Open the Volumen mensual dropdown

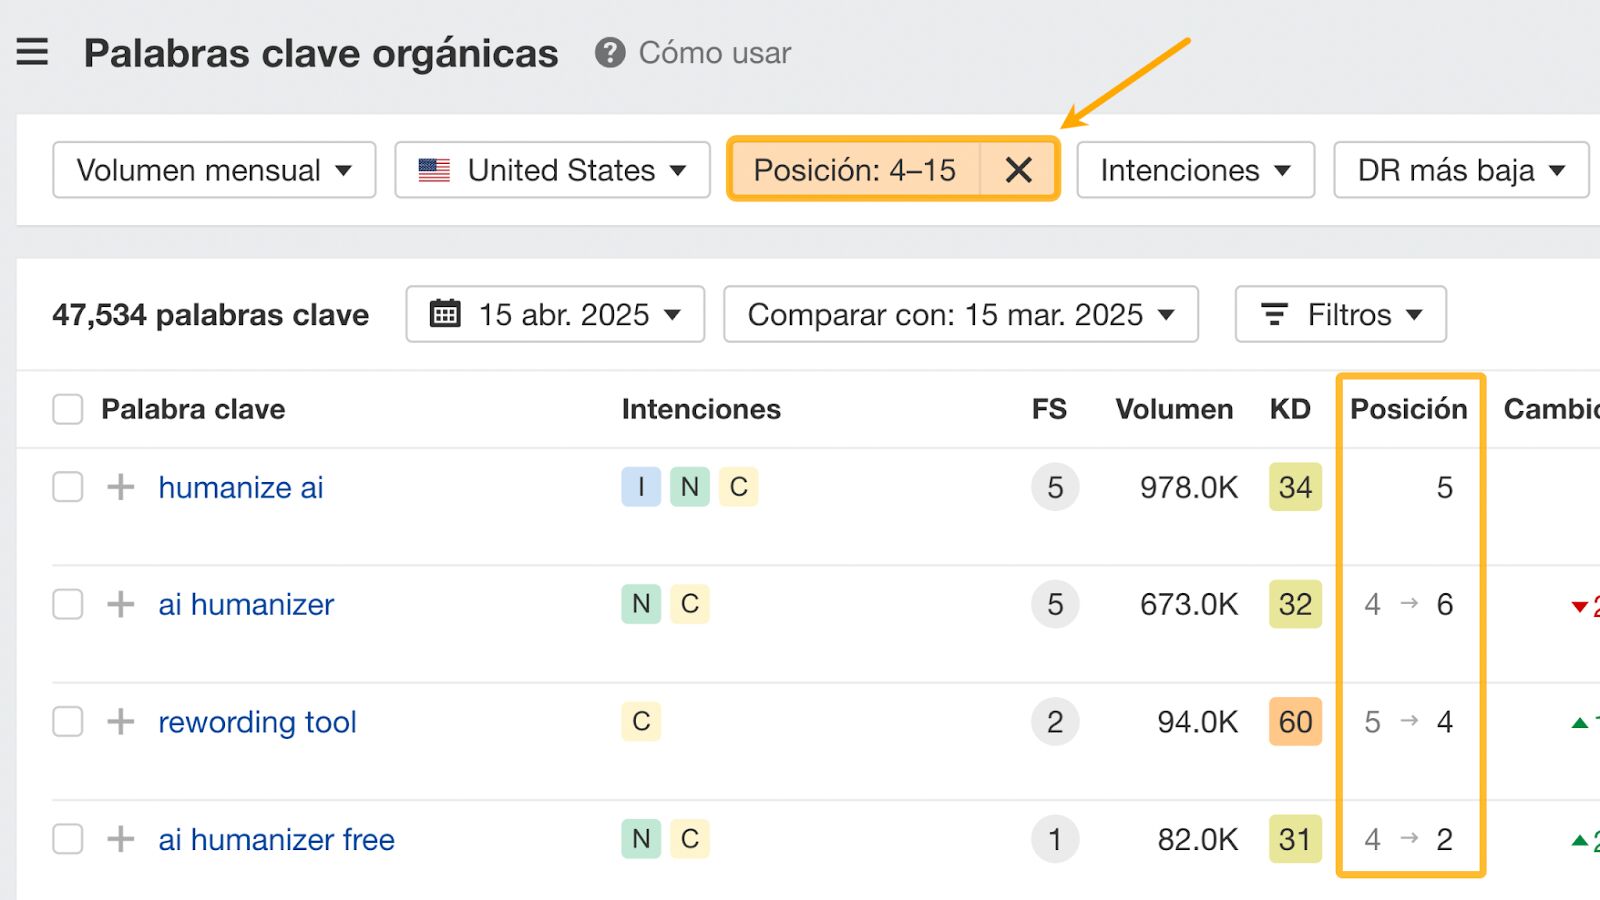tap(213, 170)
